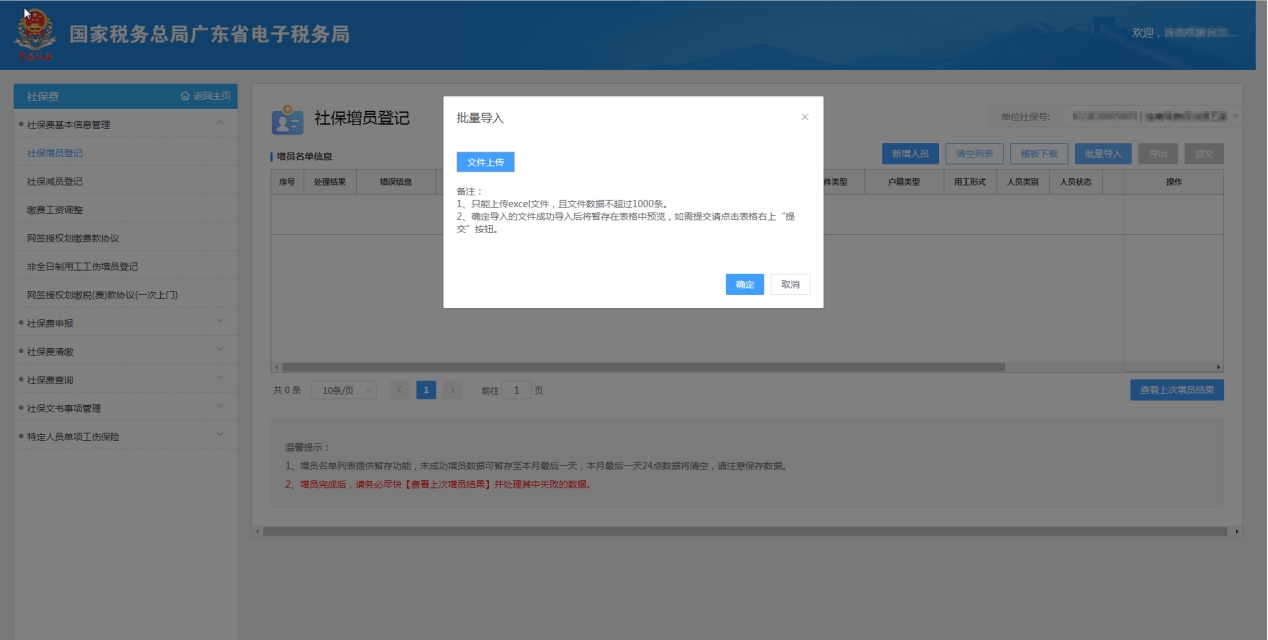Click the 前往 page number input

(516, 390)
